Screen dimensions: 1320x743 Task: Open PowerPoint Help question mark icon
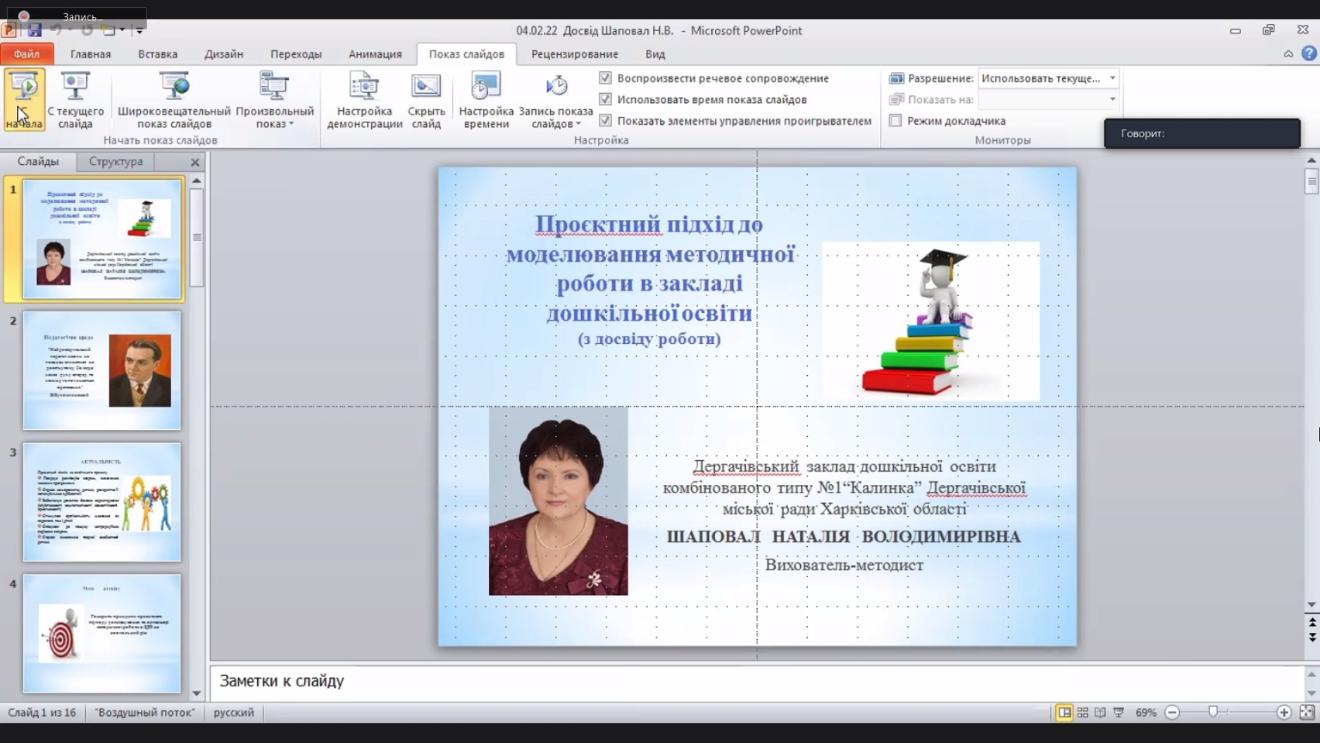(1309, 54)
